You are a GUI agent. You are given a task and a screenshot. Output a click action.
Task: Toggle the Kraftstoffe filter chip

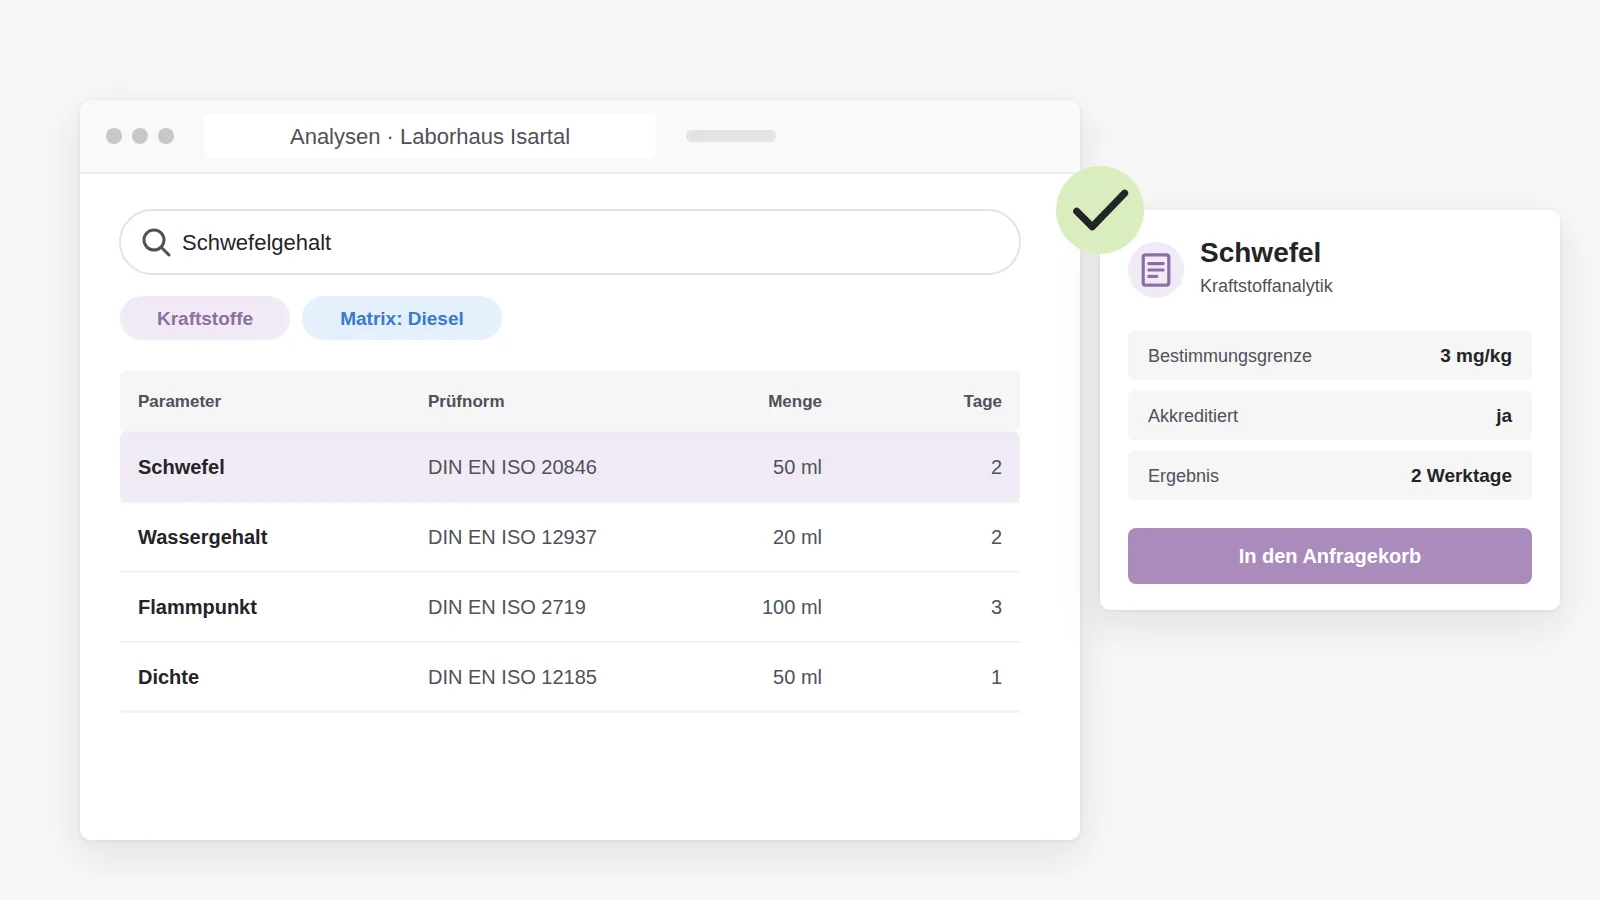coord(205,318)
